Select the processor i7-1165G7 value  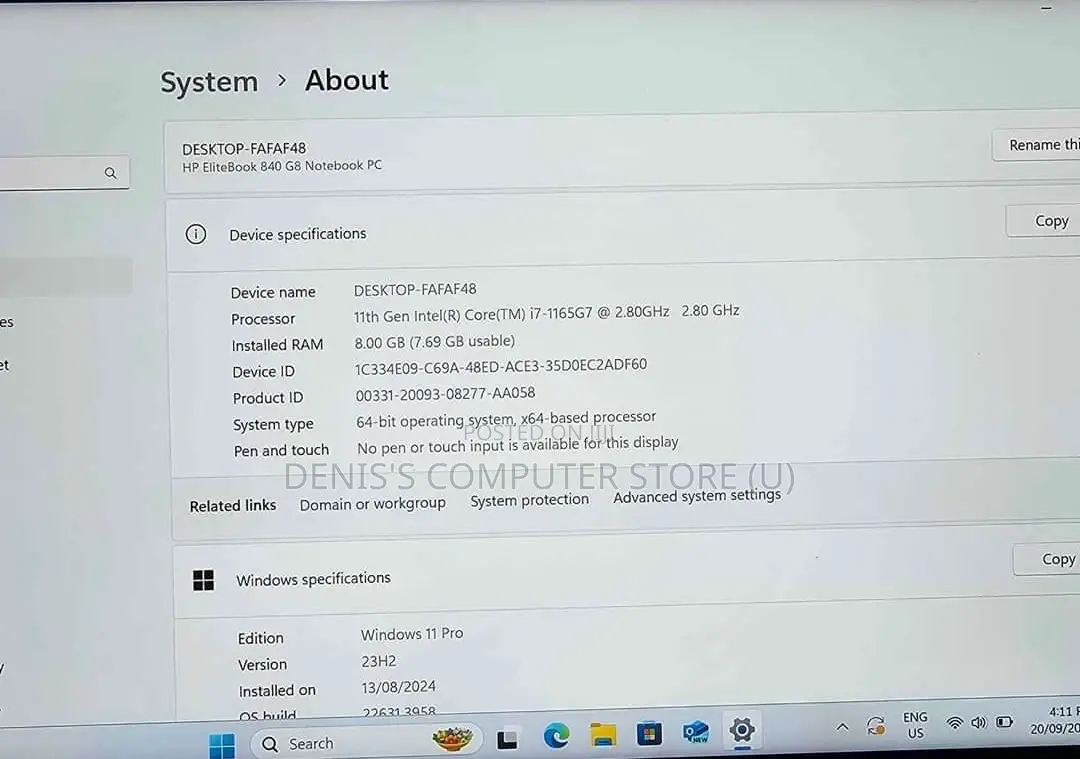pos(546,313)
